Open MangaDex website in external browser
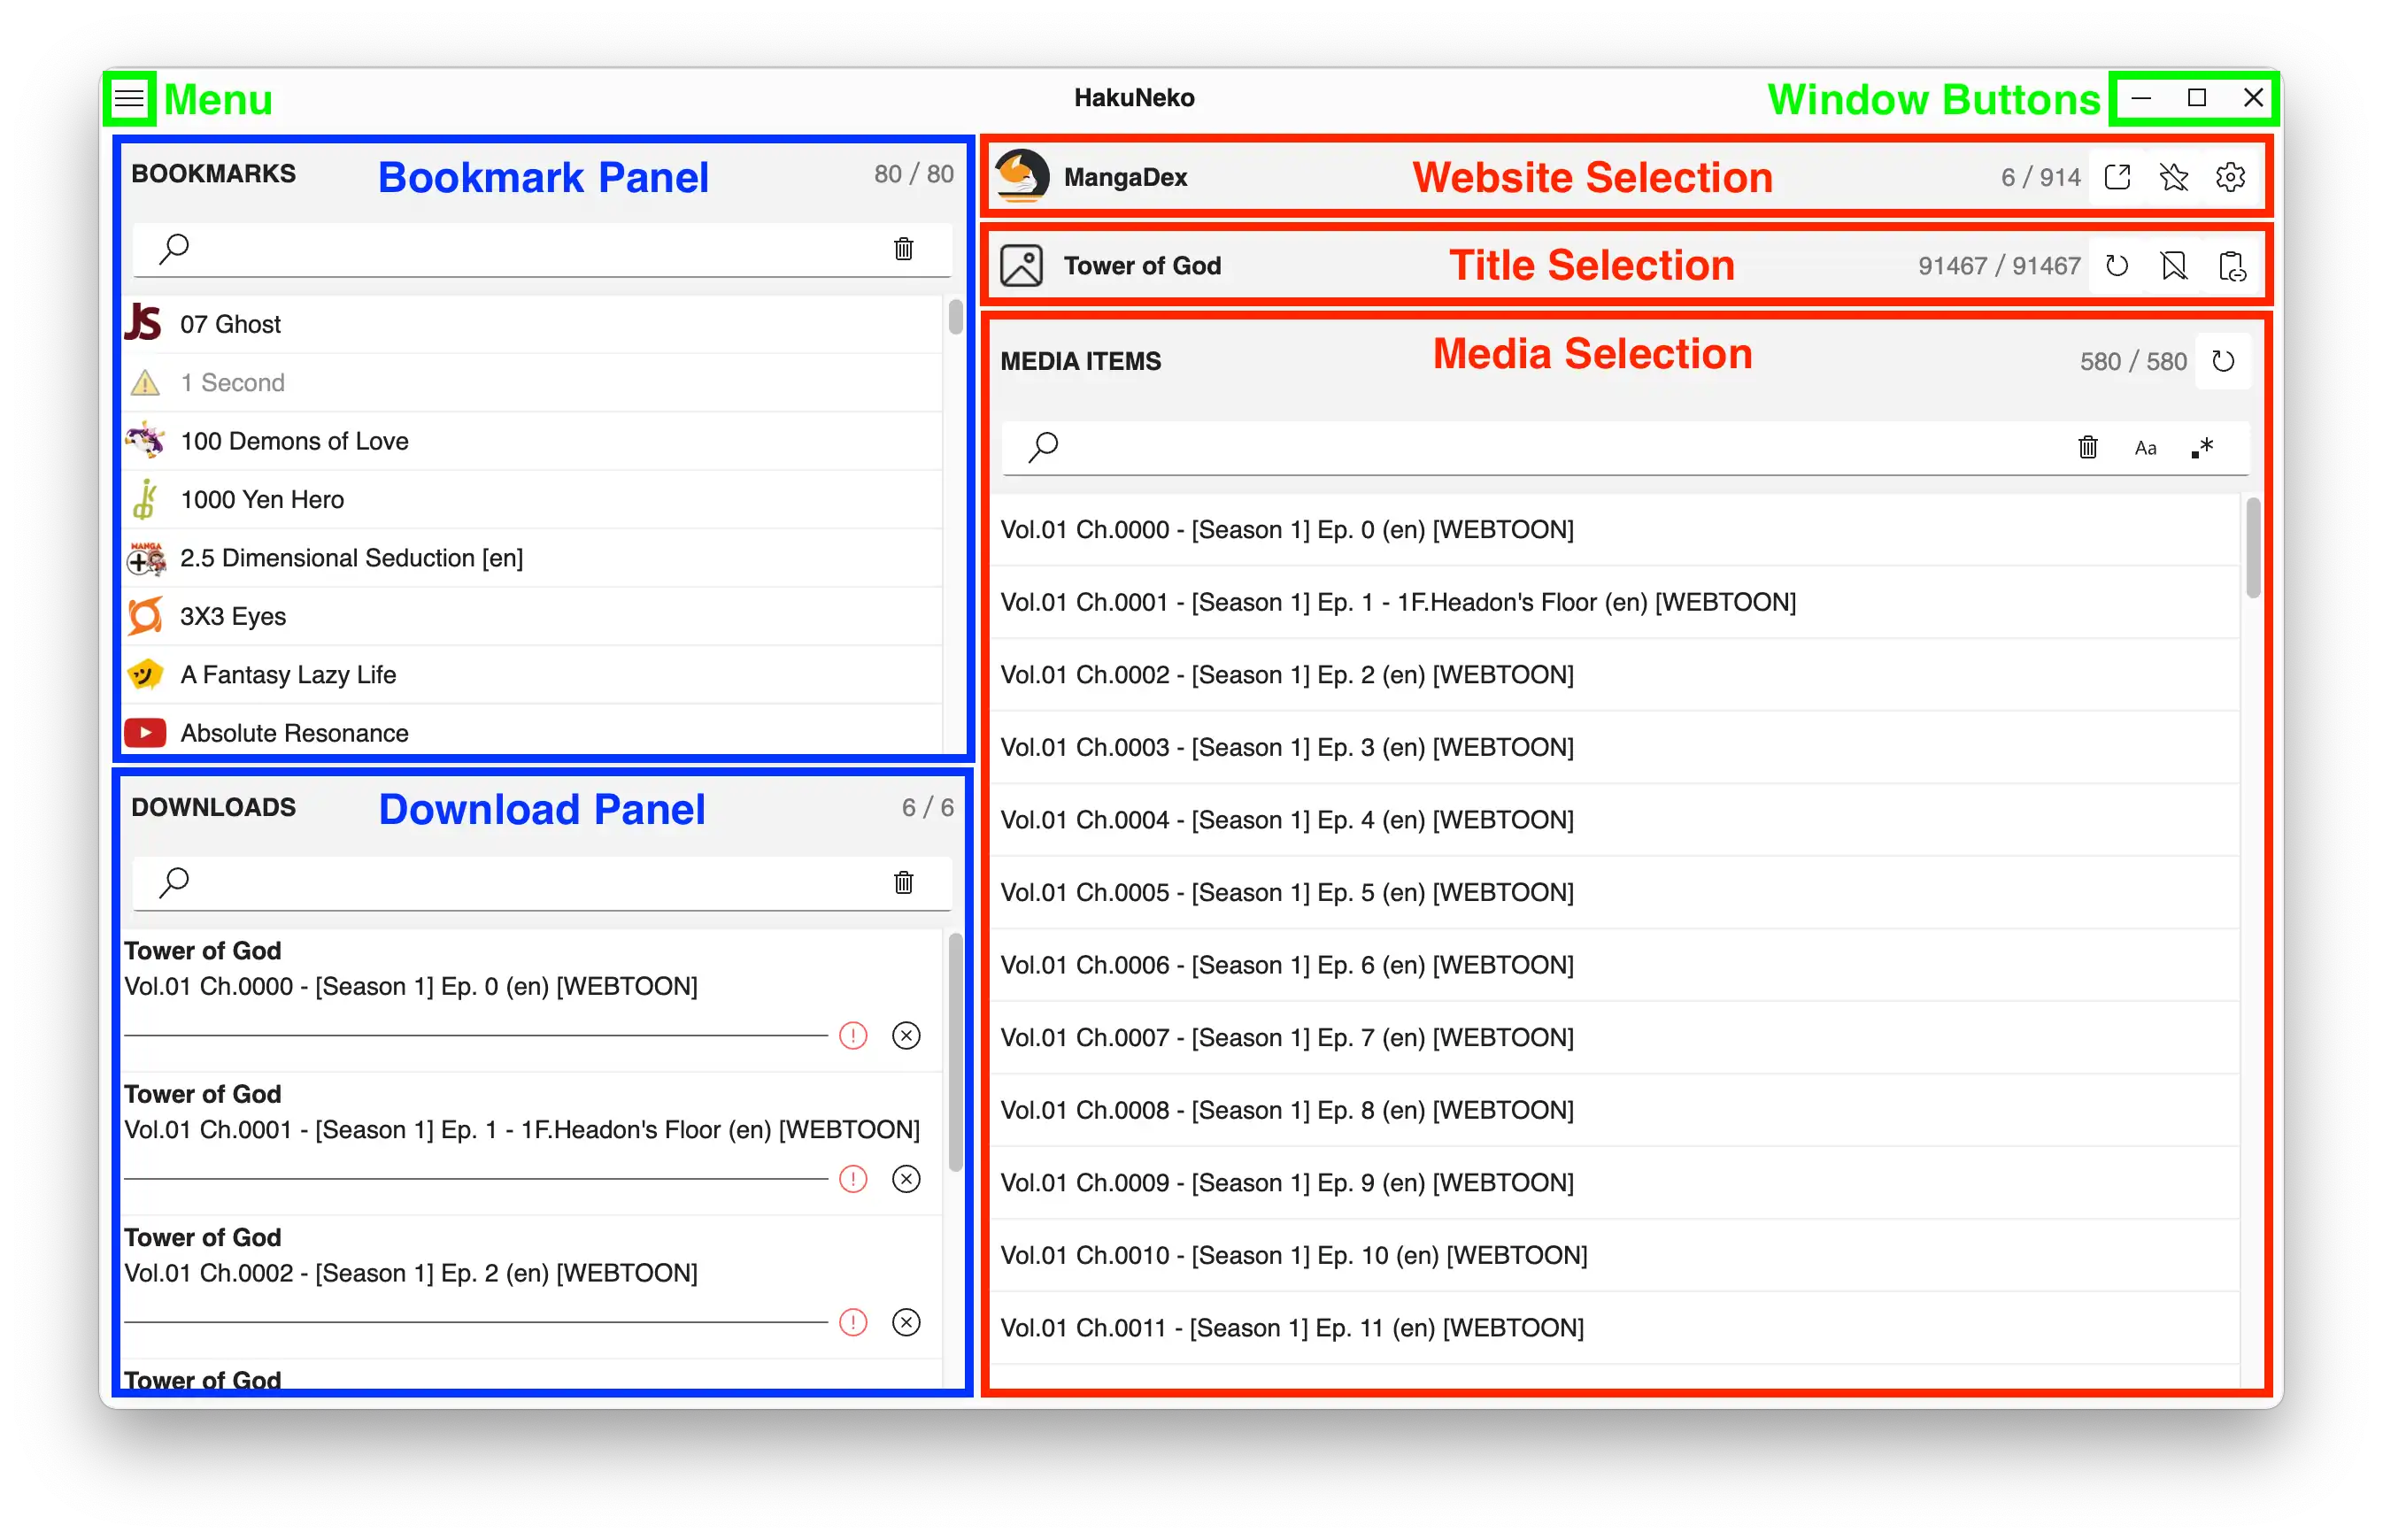This screenshot has width=2383, height=1540. [2117, 178]
